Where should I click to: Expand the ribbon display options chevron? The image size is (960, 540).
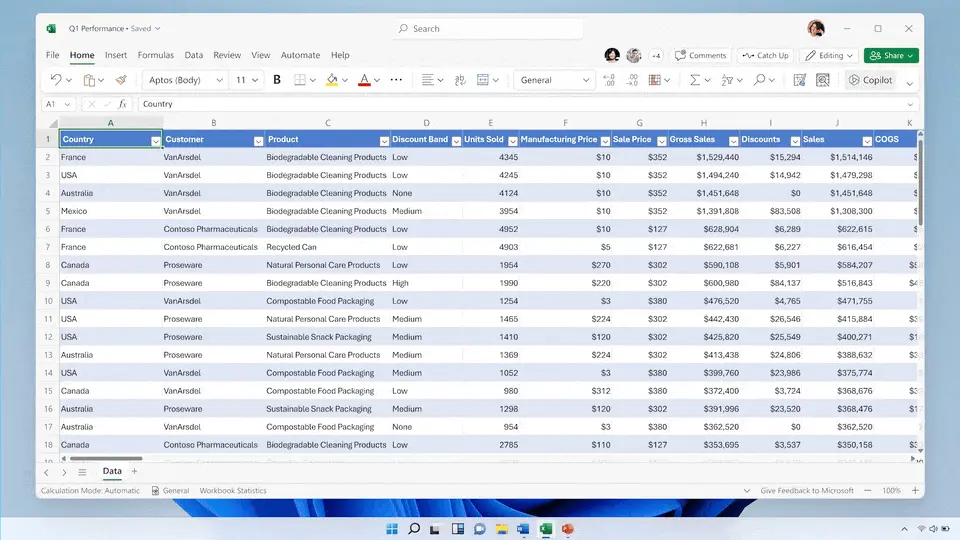(x=910, y=83)
